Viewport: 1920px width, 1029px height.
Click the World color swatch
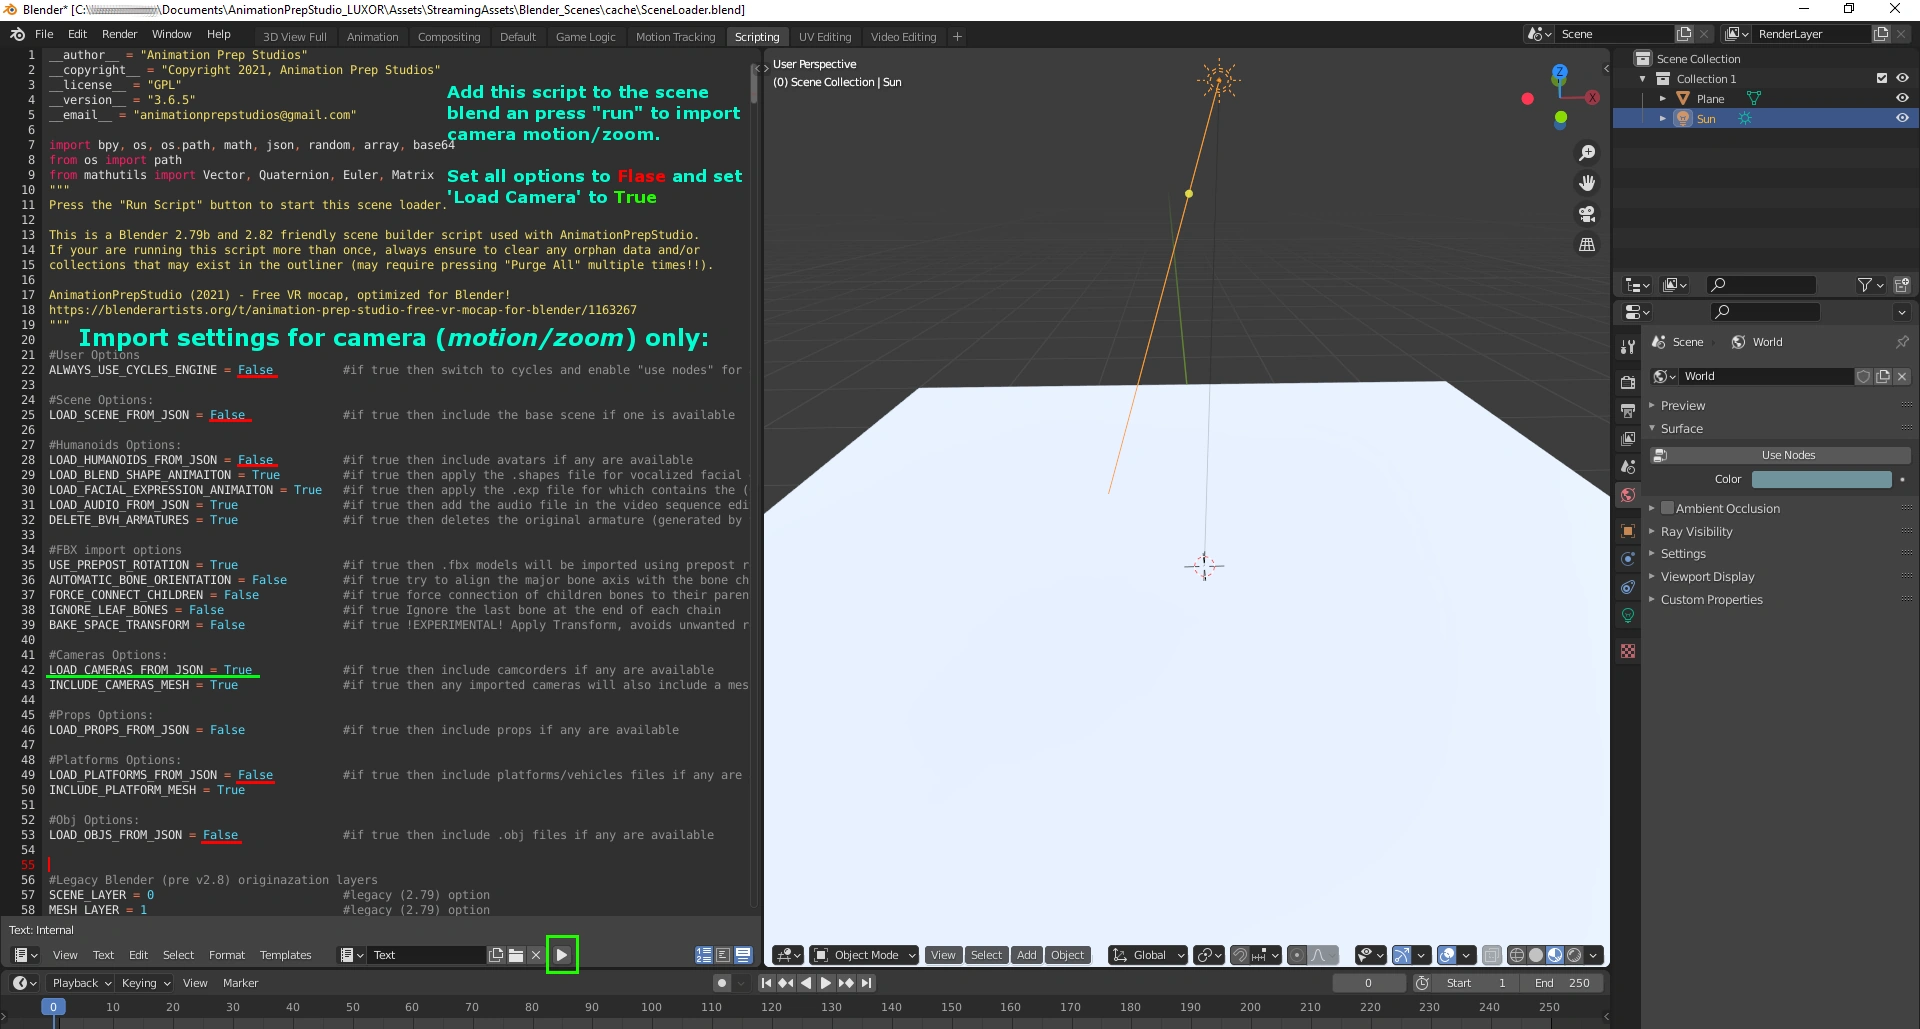1821,479
